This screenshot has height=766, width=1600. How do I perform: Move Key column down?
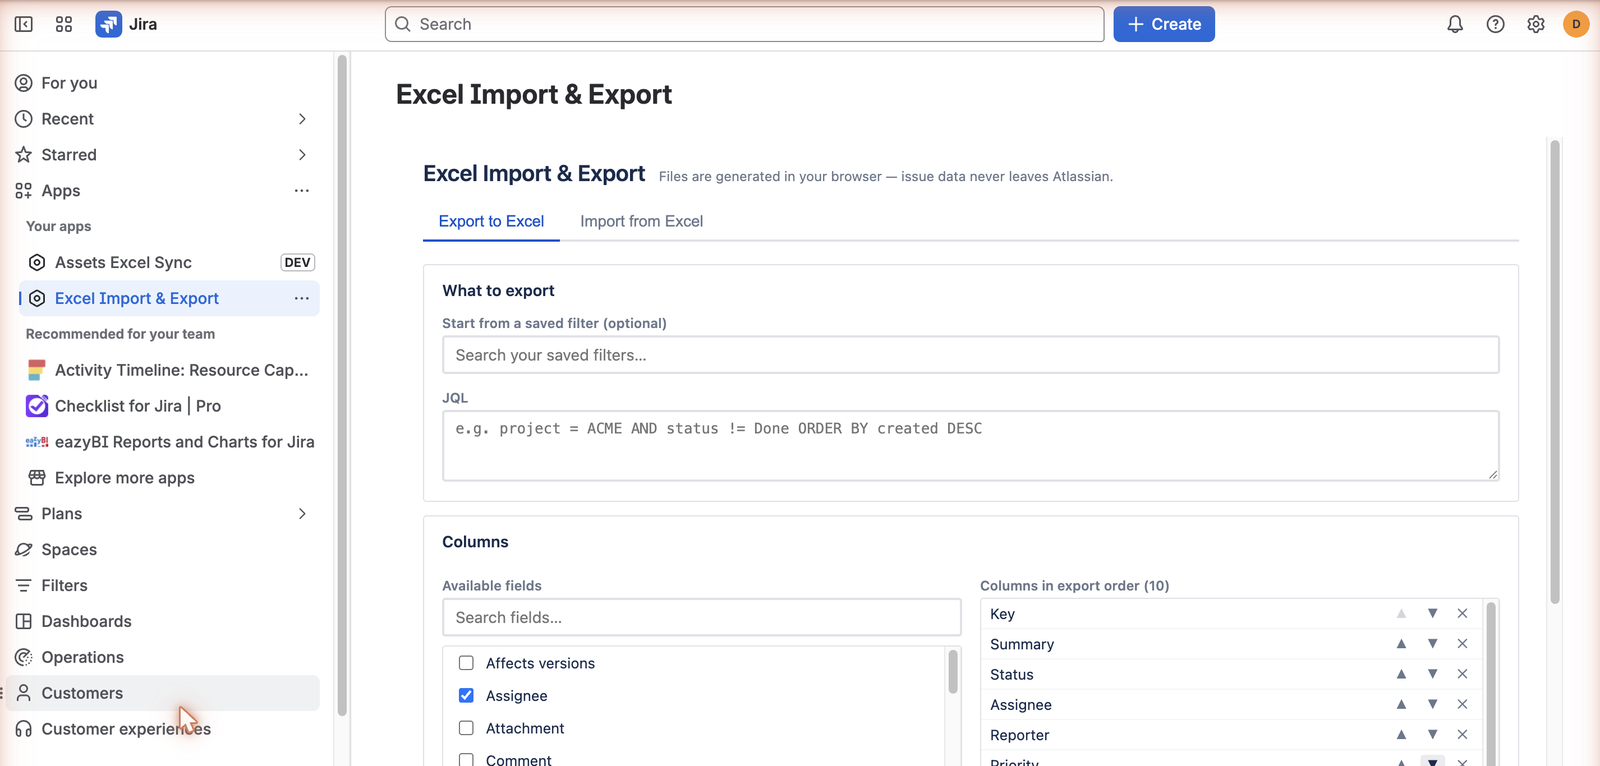click(1432, 613)
